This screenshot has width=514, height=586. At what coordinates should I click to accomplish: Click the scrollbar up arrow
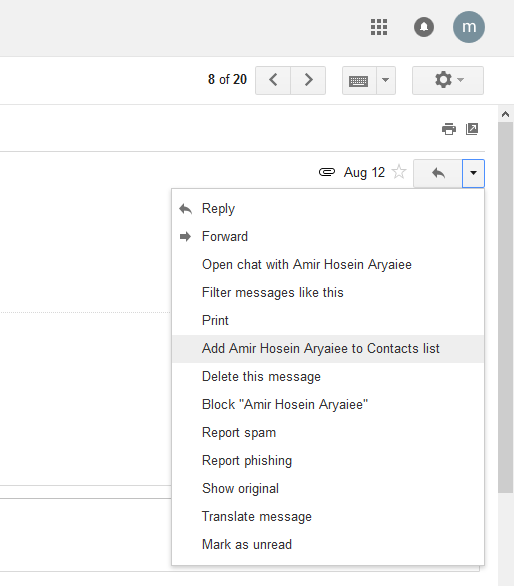point(505,114)
